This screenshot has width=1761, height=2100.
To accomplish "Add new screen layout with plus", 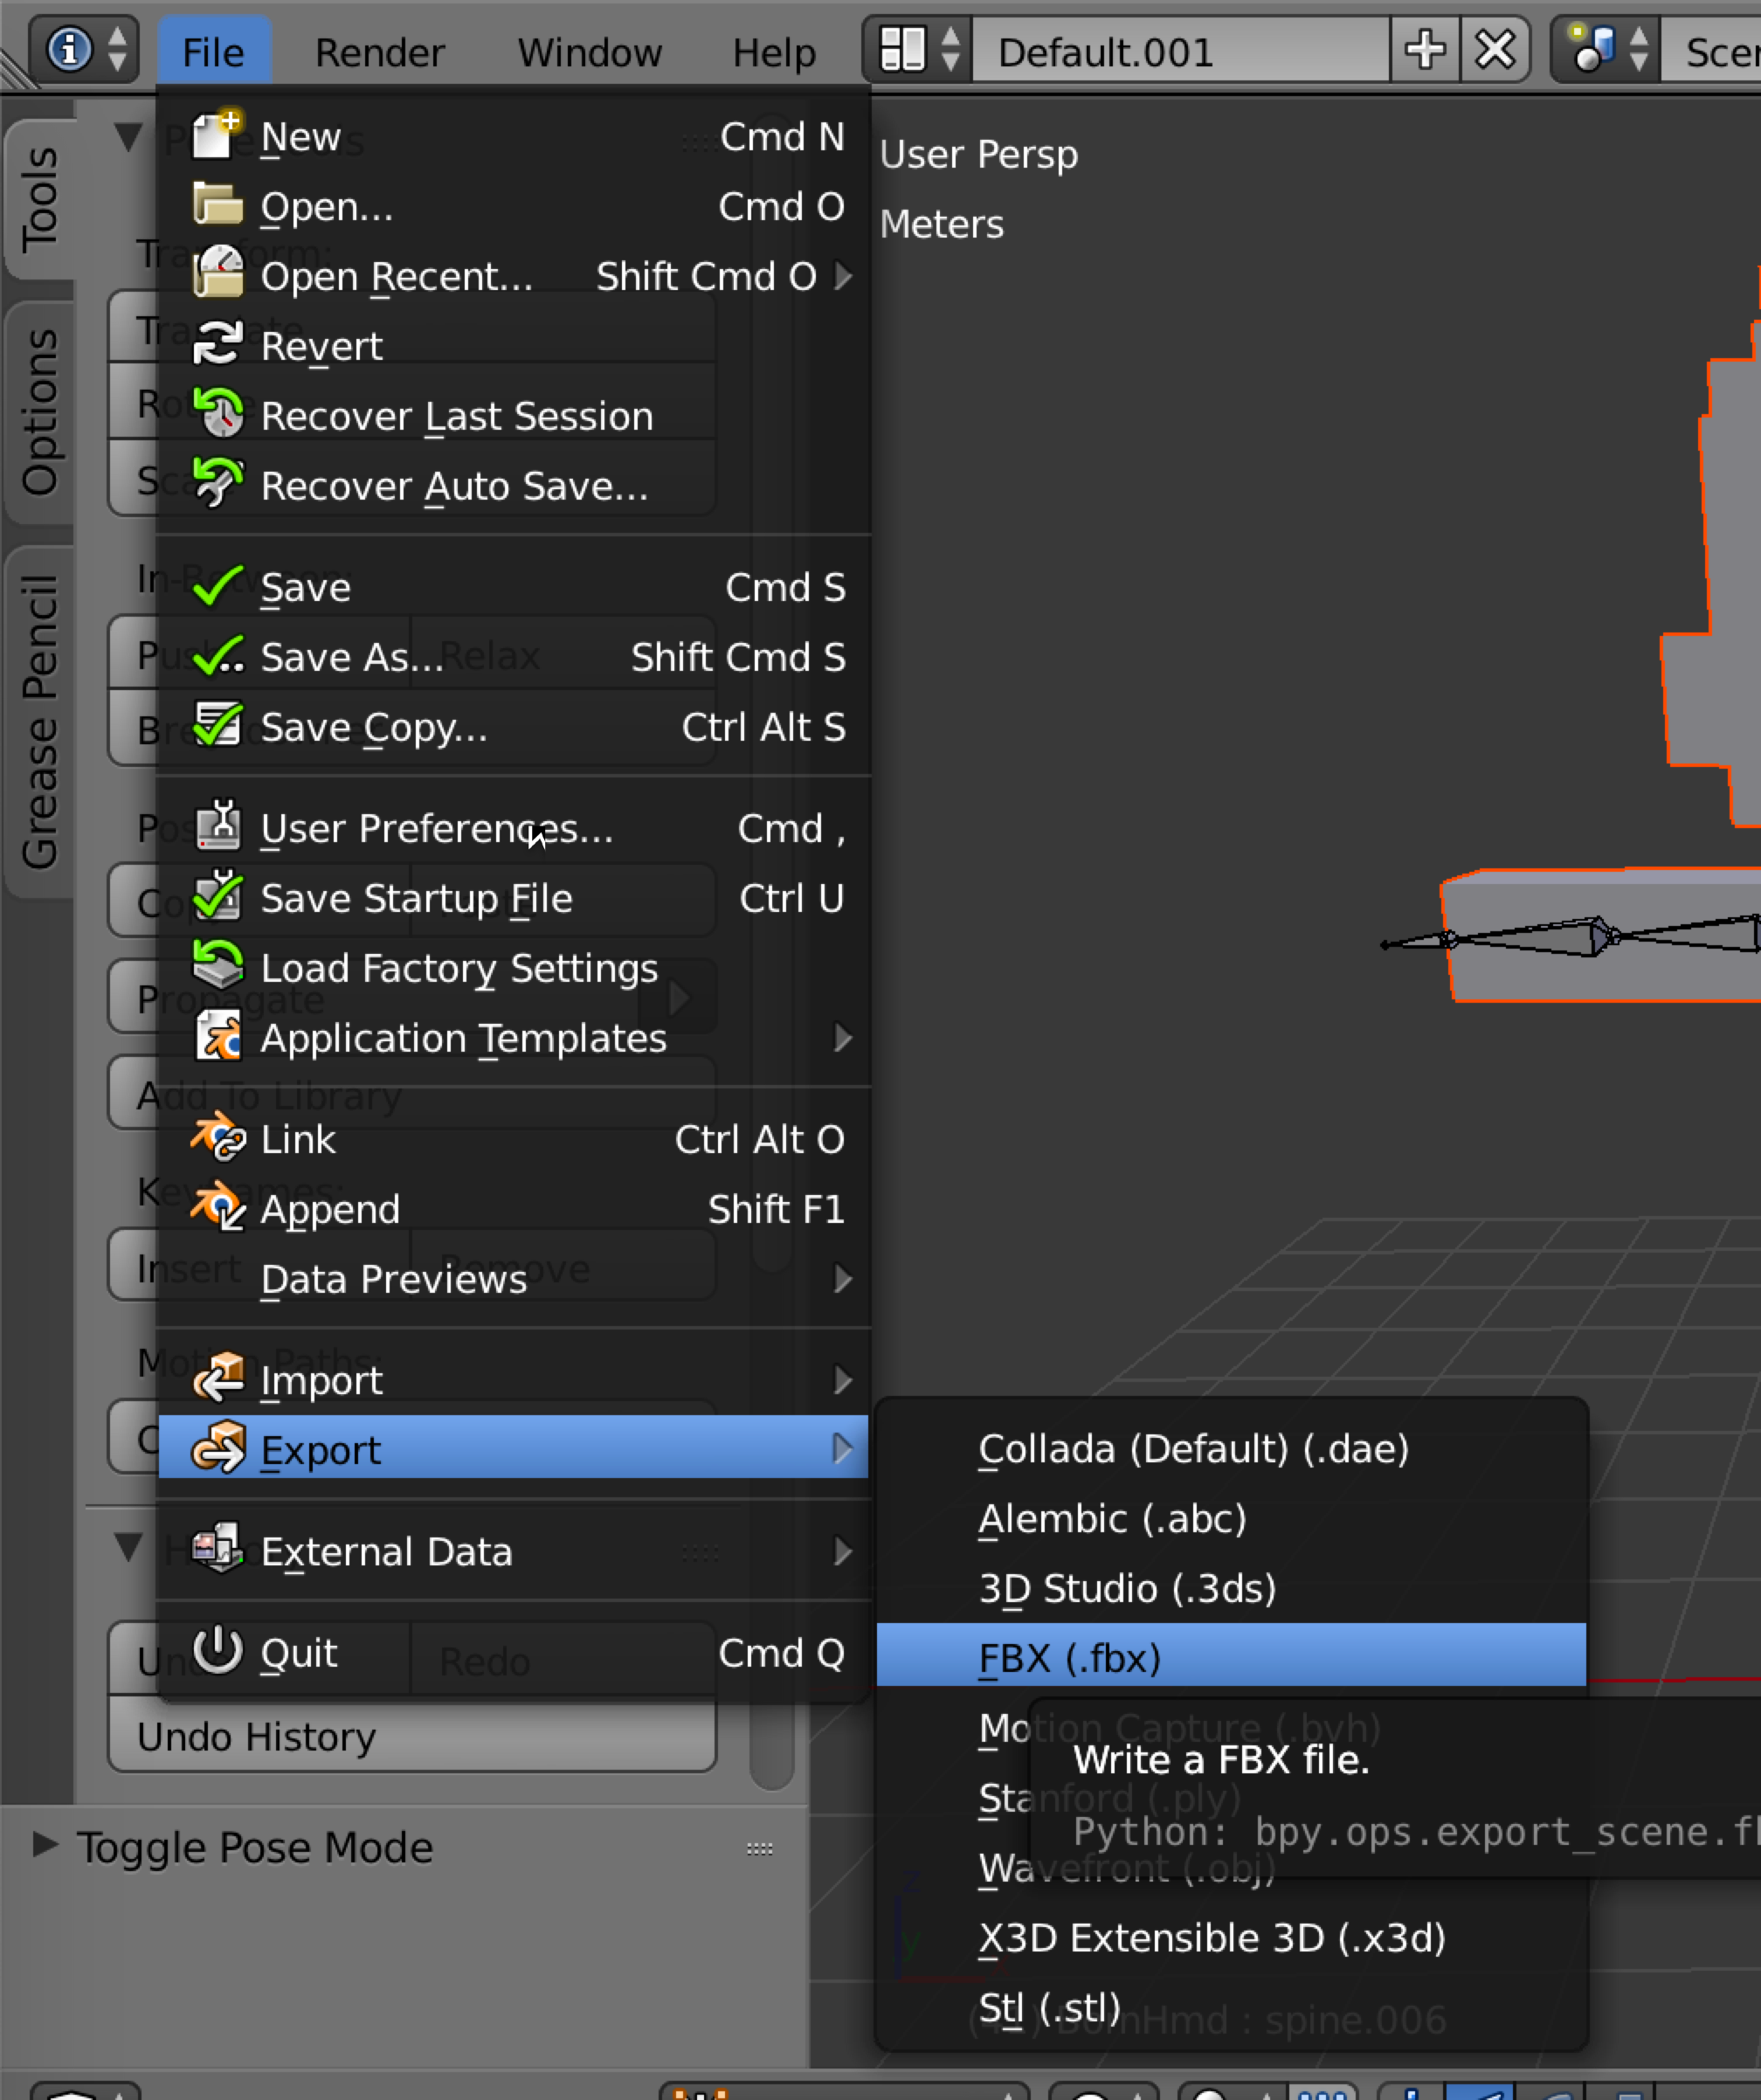I will [1424, 49].
